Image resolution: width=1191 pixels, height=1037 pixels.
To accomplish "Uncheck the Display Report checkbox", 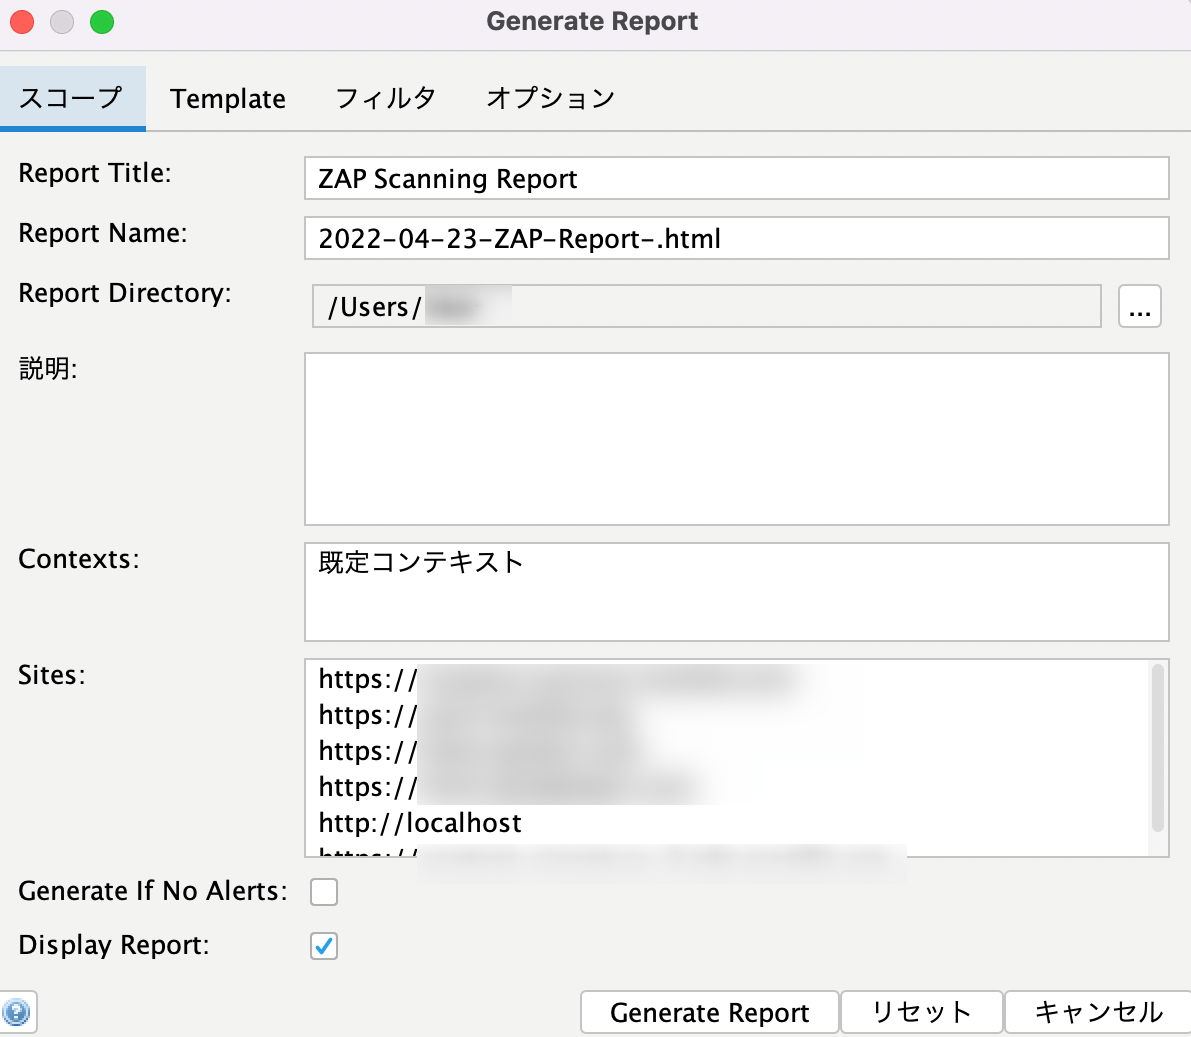I will pyautogui.click(x=324, y=947).
